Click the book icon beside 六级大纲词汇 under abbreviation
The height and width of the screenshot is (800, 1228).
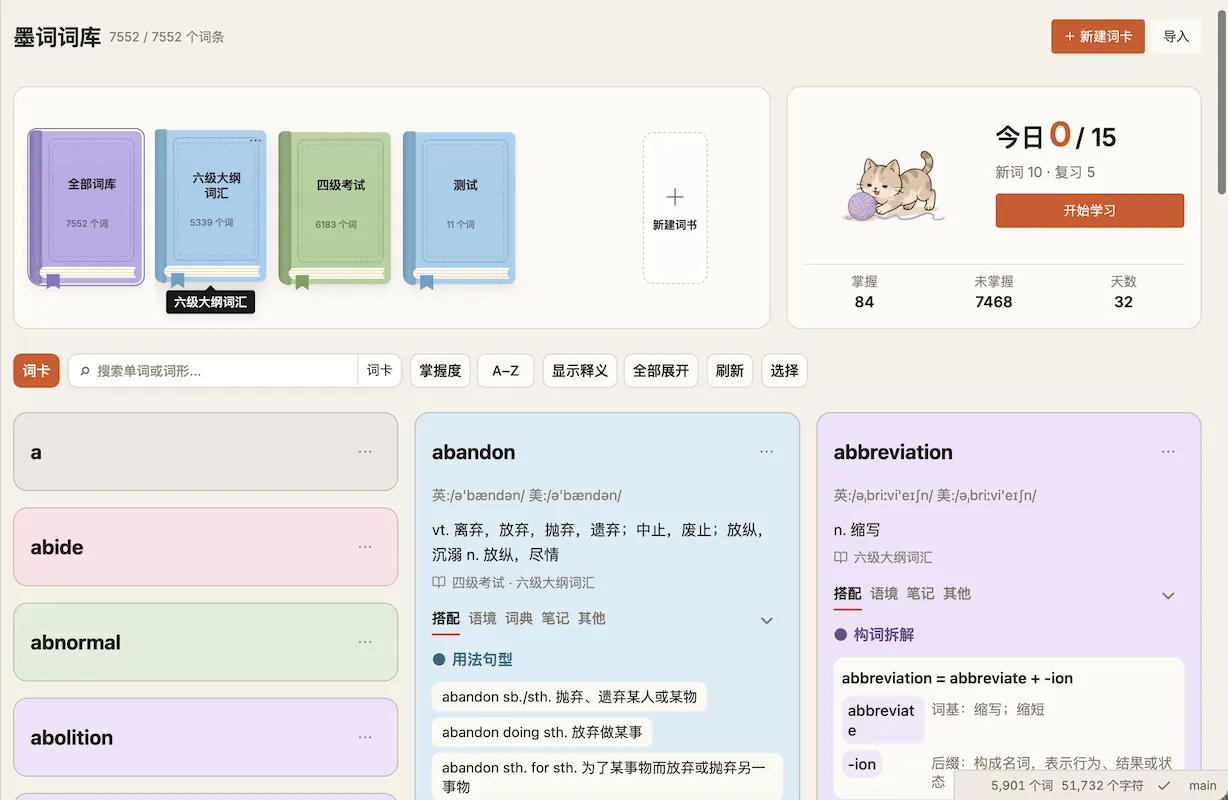tap(841, 557)
